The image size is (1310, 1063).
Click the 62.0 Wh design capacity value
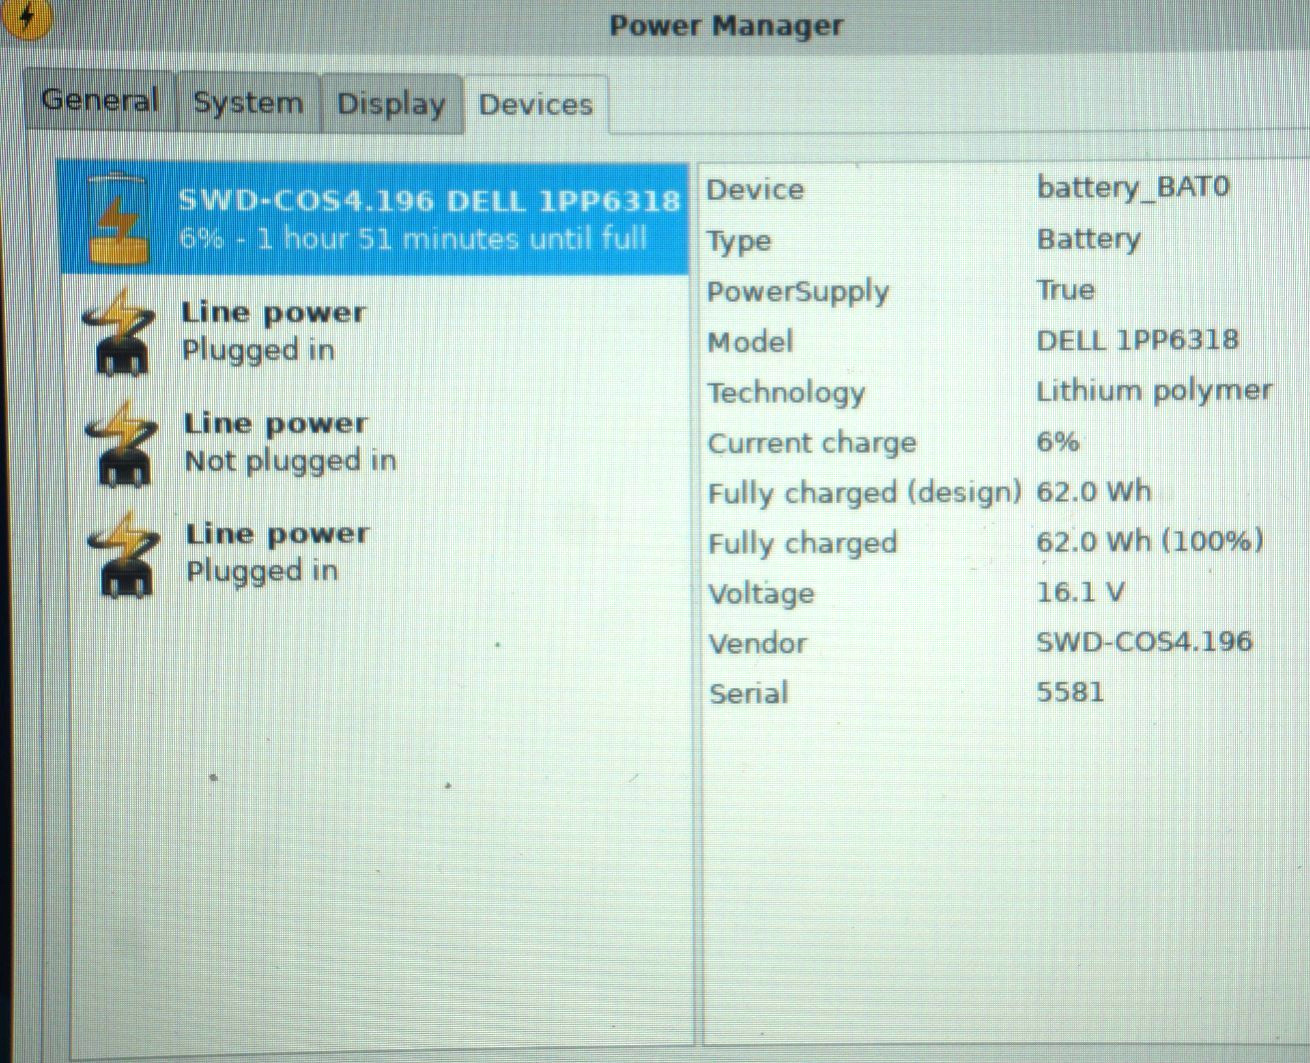point(1093,491)
